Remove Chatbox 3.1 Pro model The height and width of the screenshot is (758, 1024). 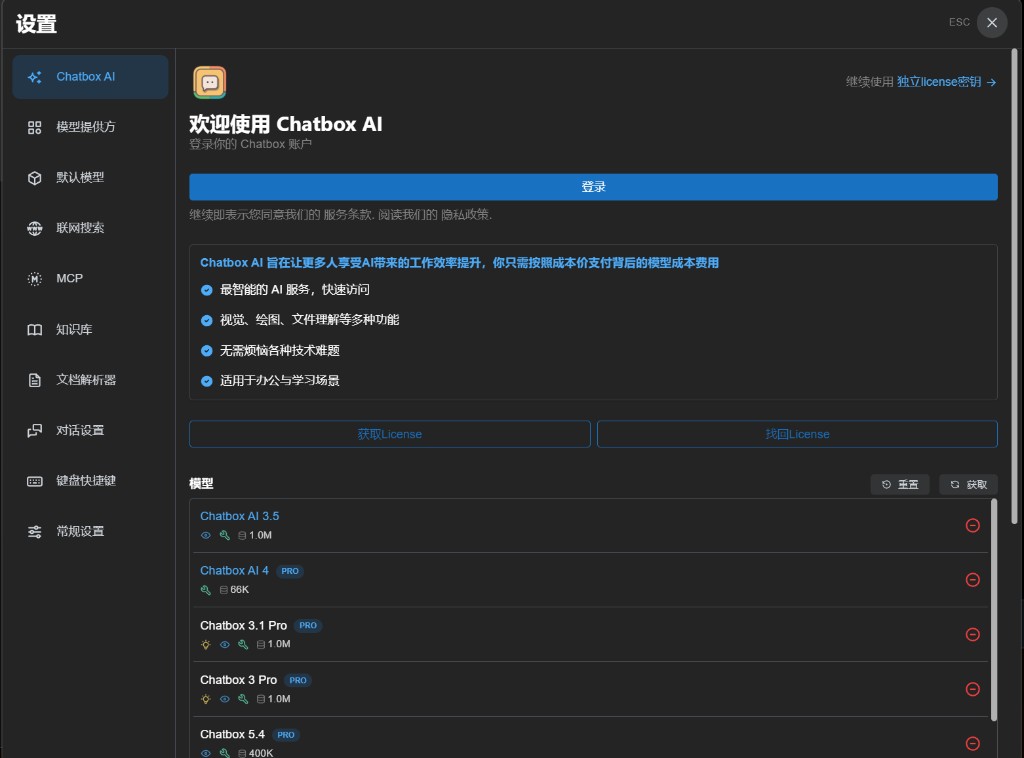pos(972,635)
